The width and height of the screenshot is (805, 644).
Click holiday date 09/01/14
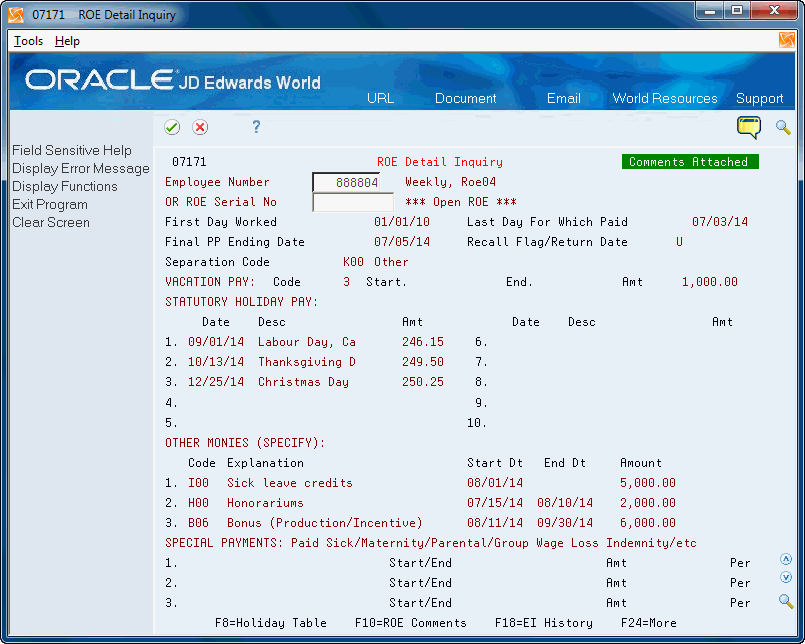(x=216, y=342)
